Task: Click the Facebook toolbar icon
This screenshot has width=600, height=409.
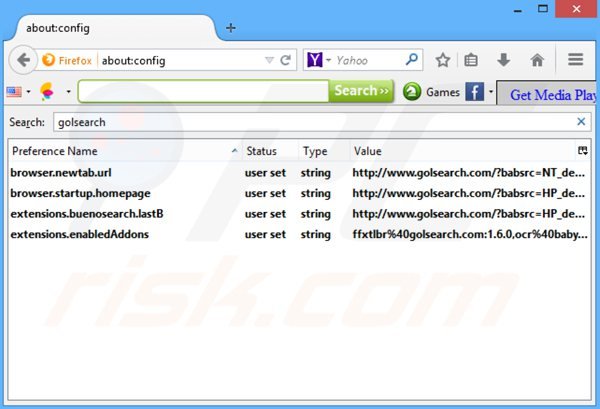Action: [474, 92]
